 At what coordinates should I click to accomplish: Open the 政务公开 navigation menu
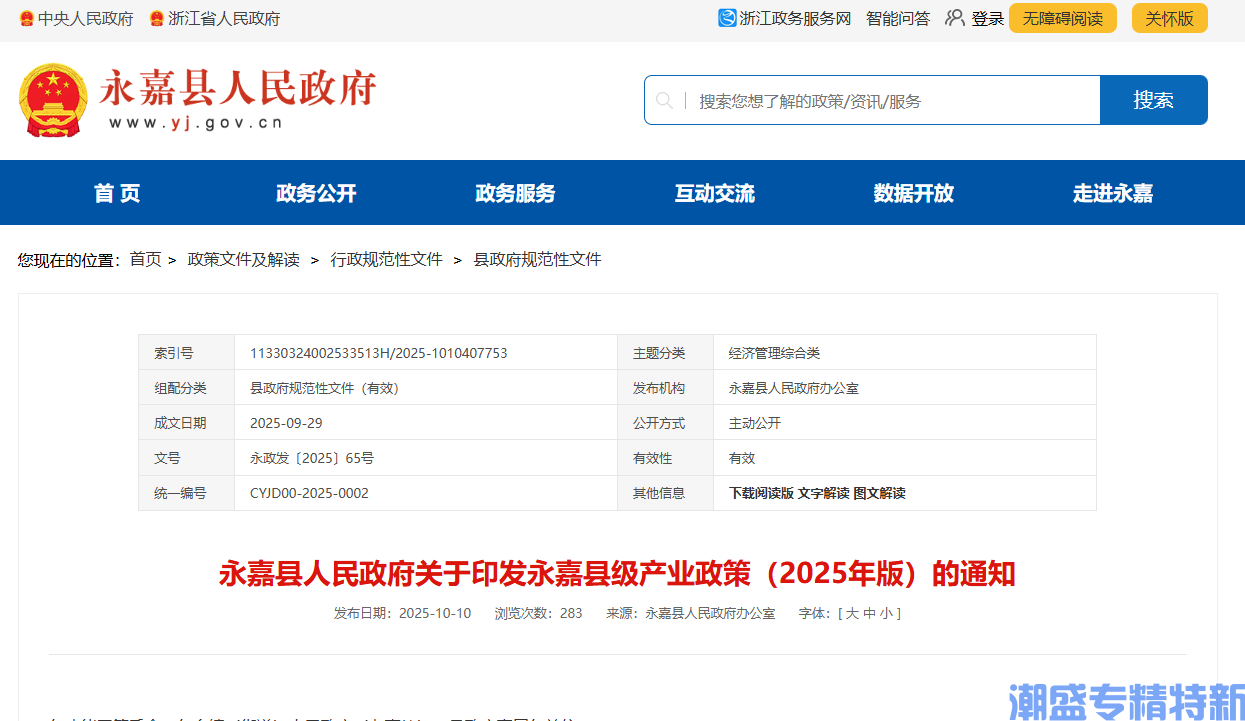tap(316, 193)
